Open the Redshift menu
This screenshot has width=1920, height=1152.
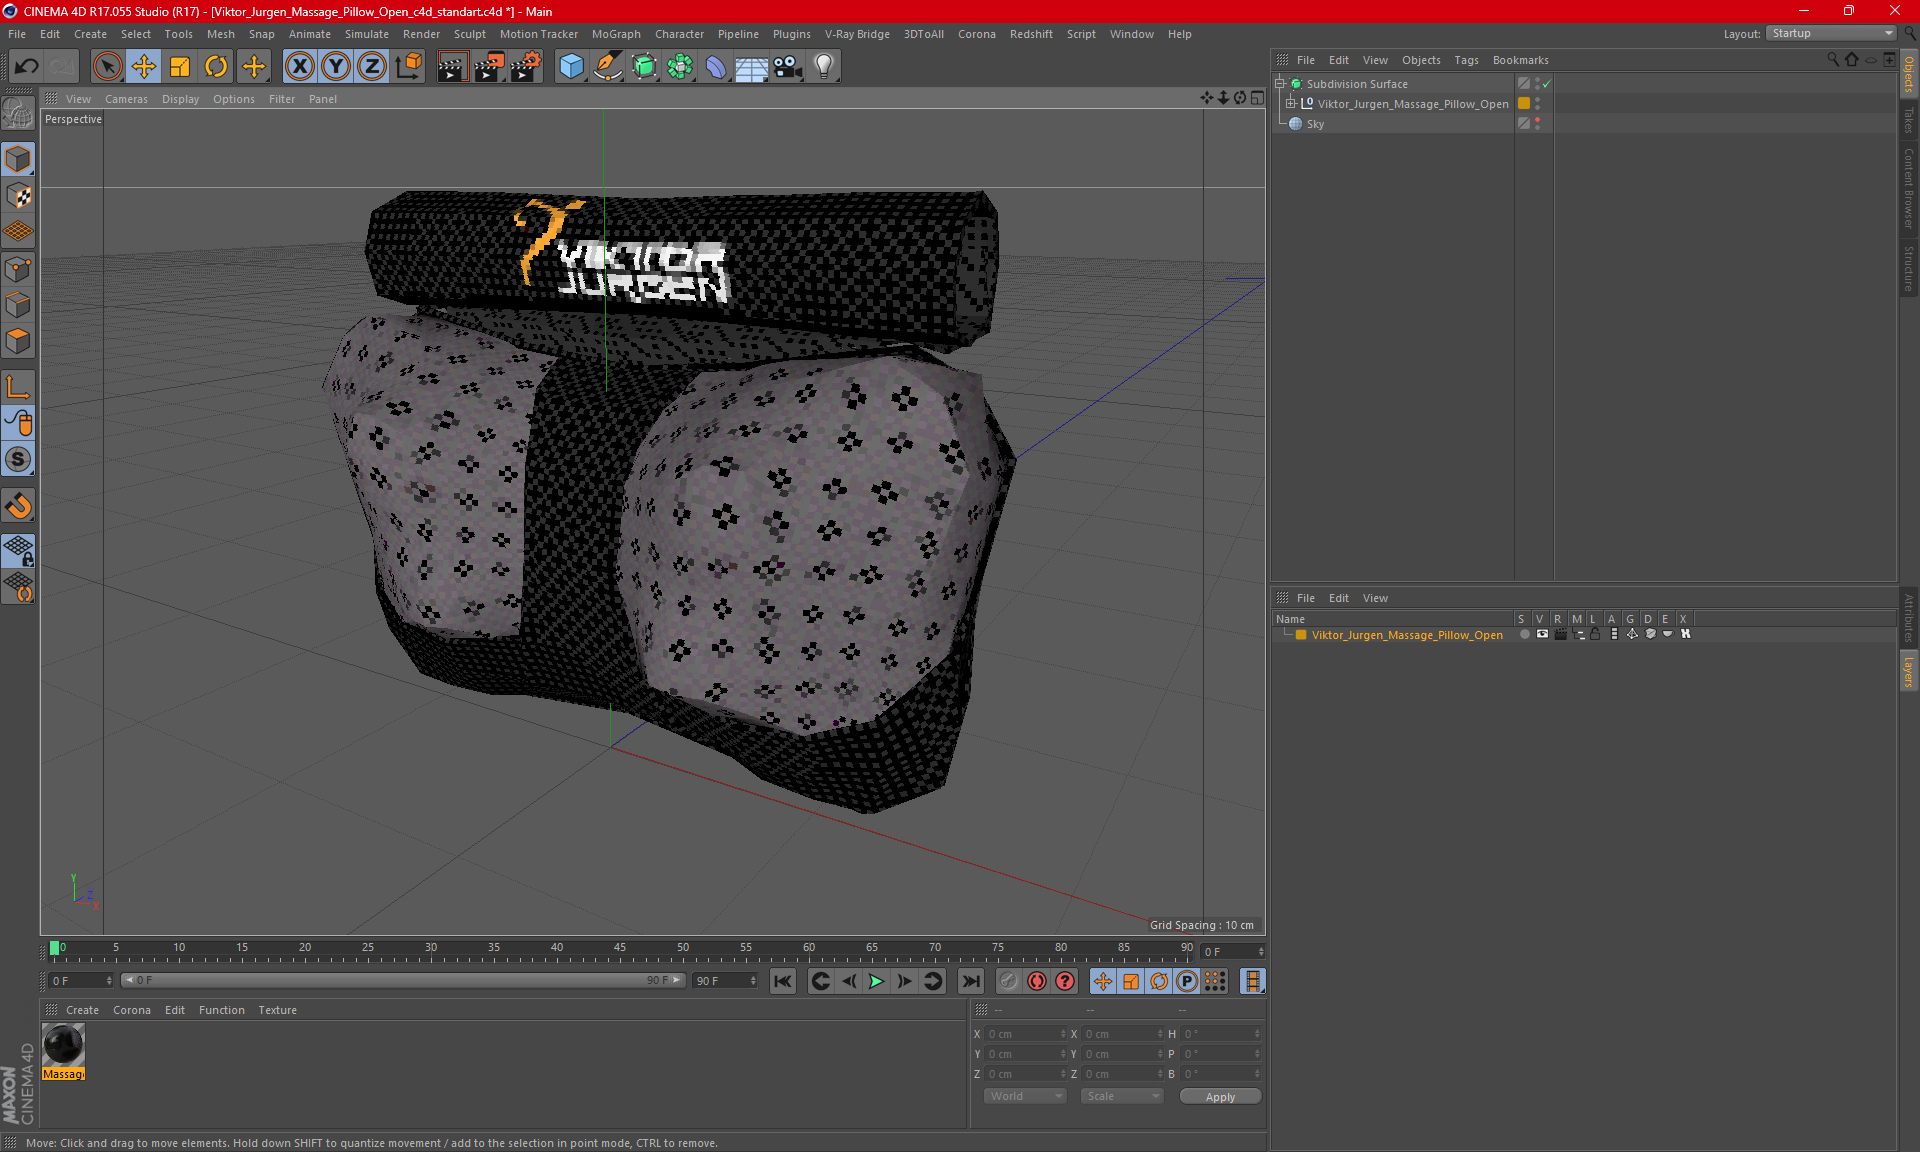(x=1031, y=34)
